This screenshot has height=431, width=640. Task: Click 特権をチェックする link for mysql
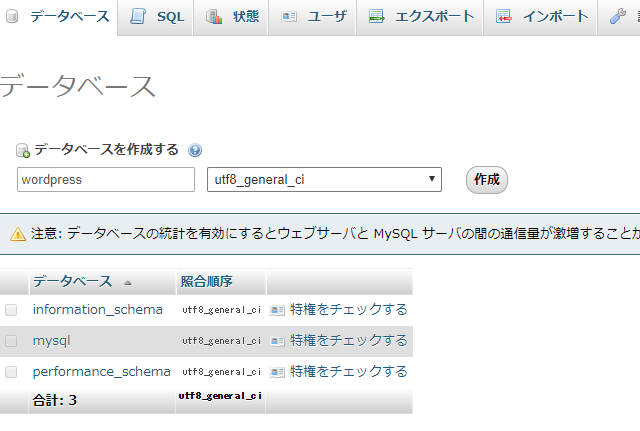click(348, 341)
